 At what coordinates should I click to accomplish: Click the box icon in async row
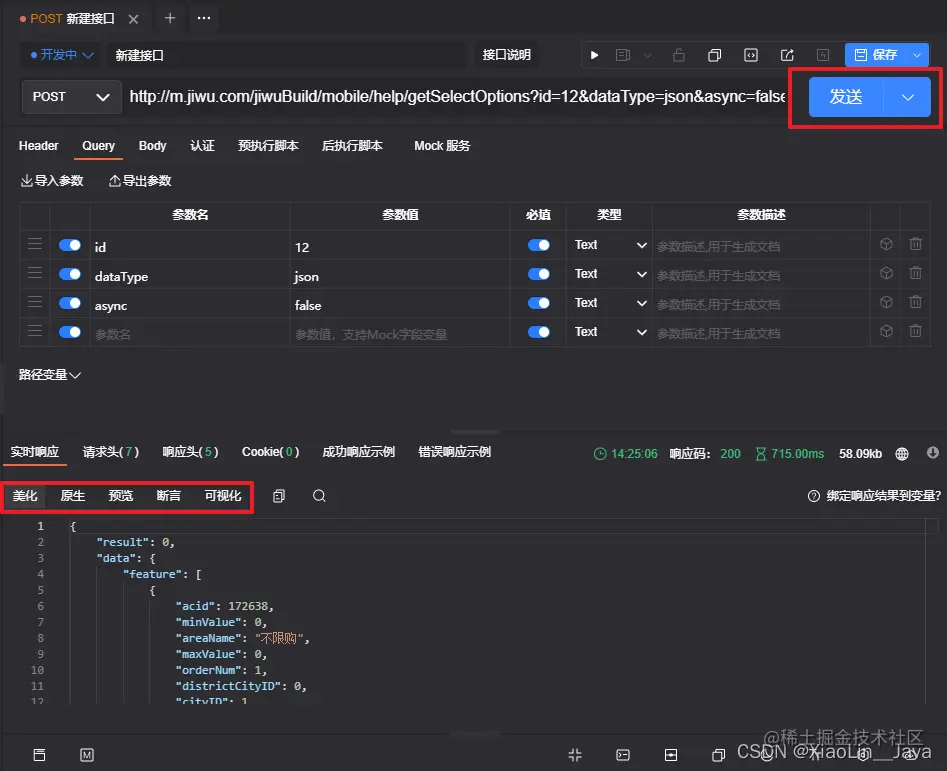click(886, 302)
